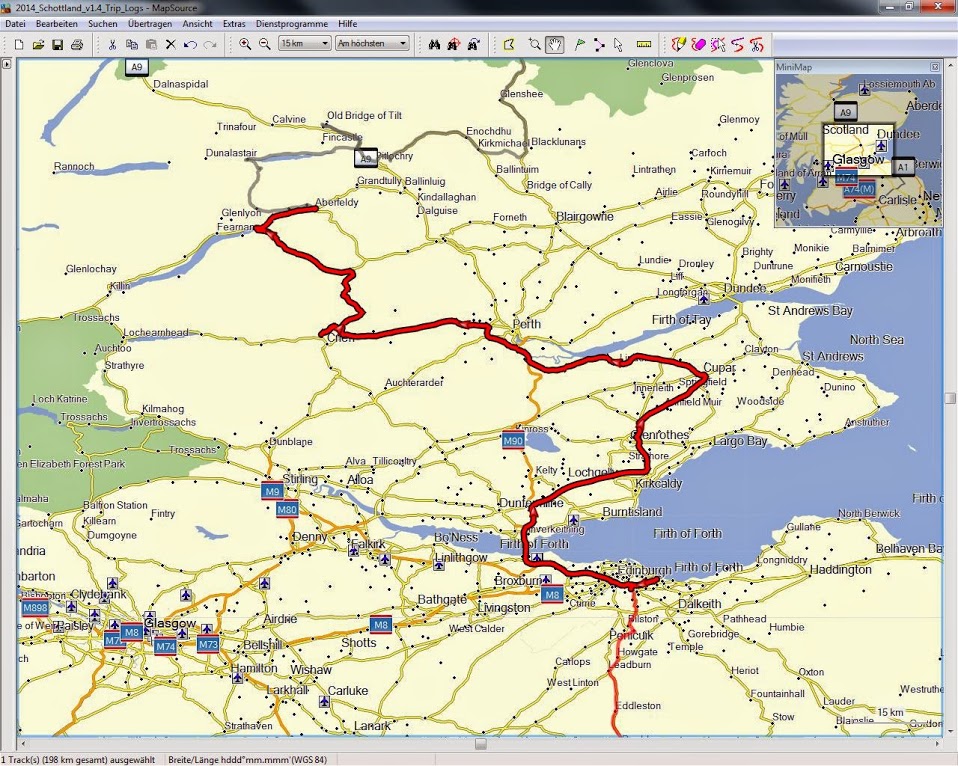Click the MiniMap overview thumbnail
This screenshot has height=766, width=958.
857,147
